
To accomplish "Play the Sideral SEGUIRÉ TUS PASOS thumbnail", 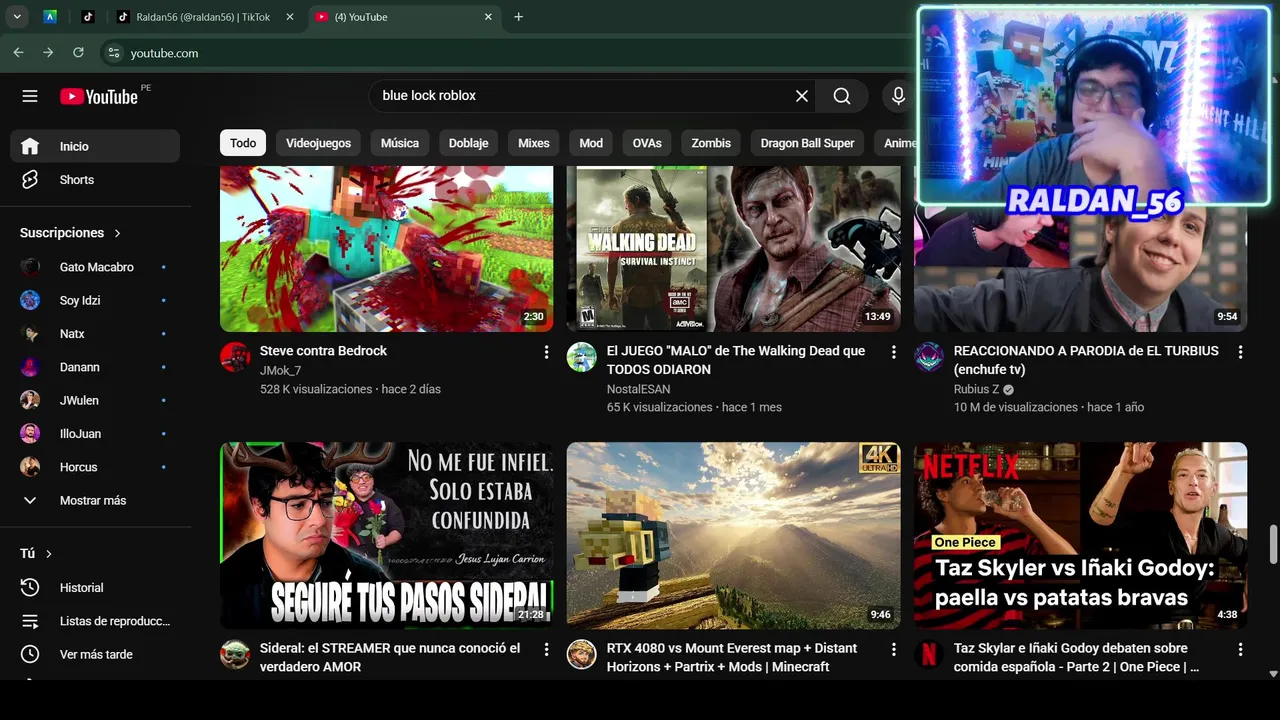I will [x=386, y=535].
